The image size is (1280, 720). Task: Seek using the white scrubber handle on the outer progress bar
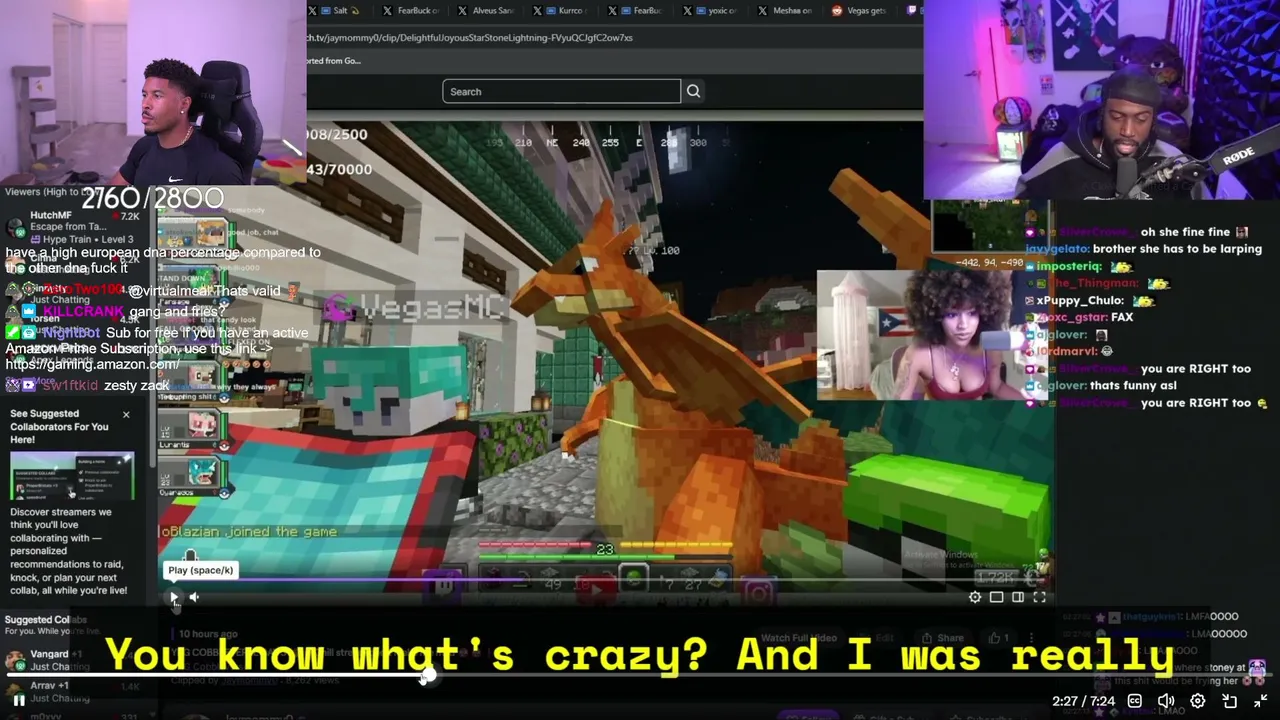pos(428,677)
